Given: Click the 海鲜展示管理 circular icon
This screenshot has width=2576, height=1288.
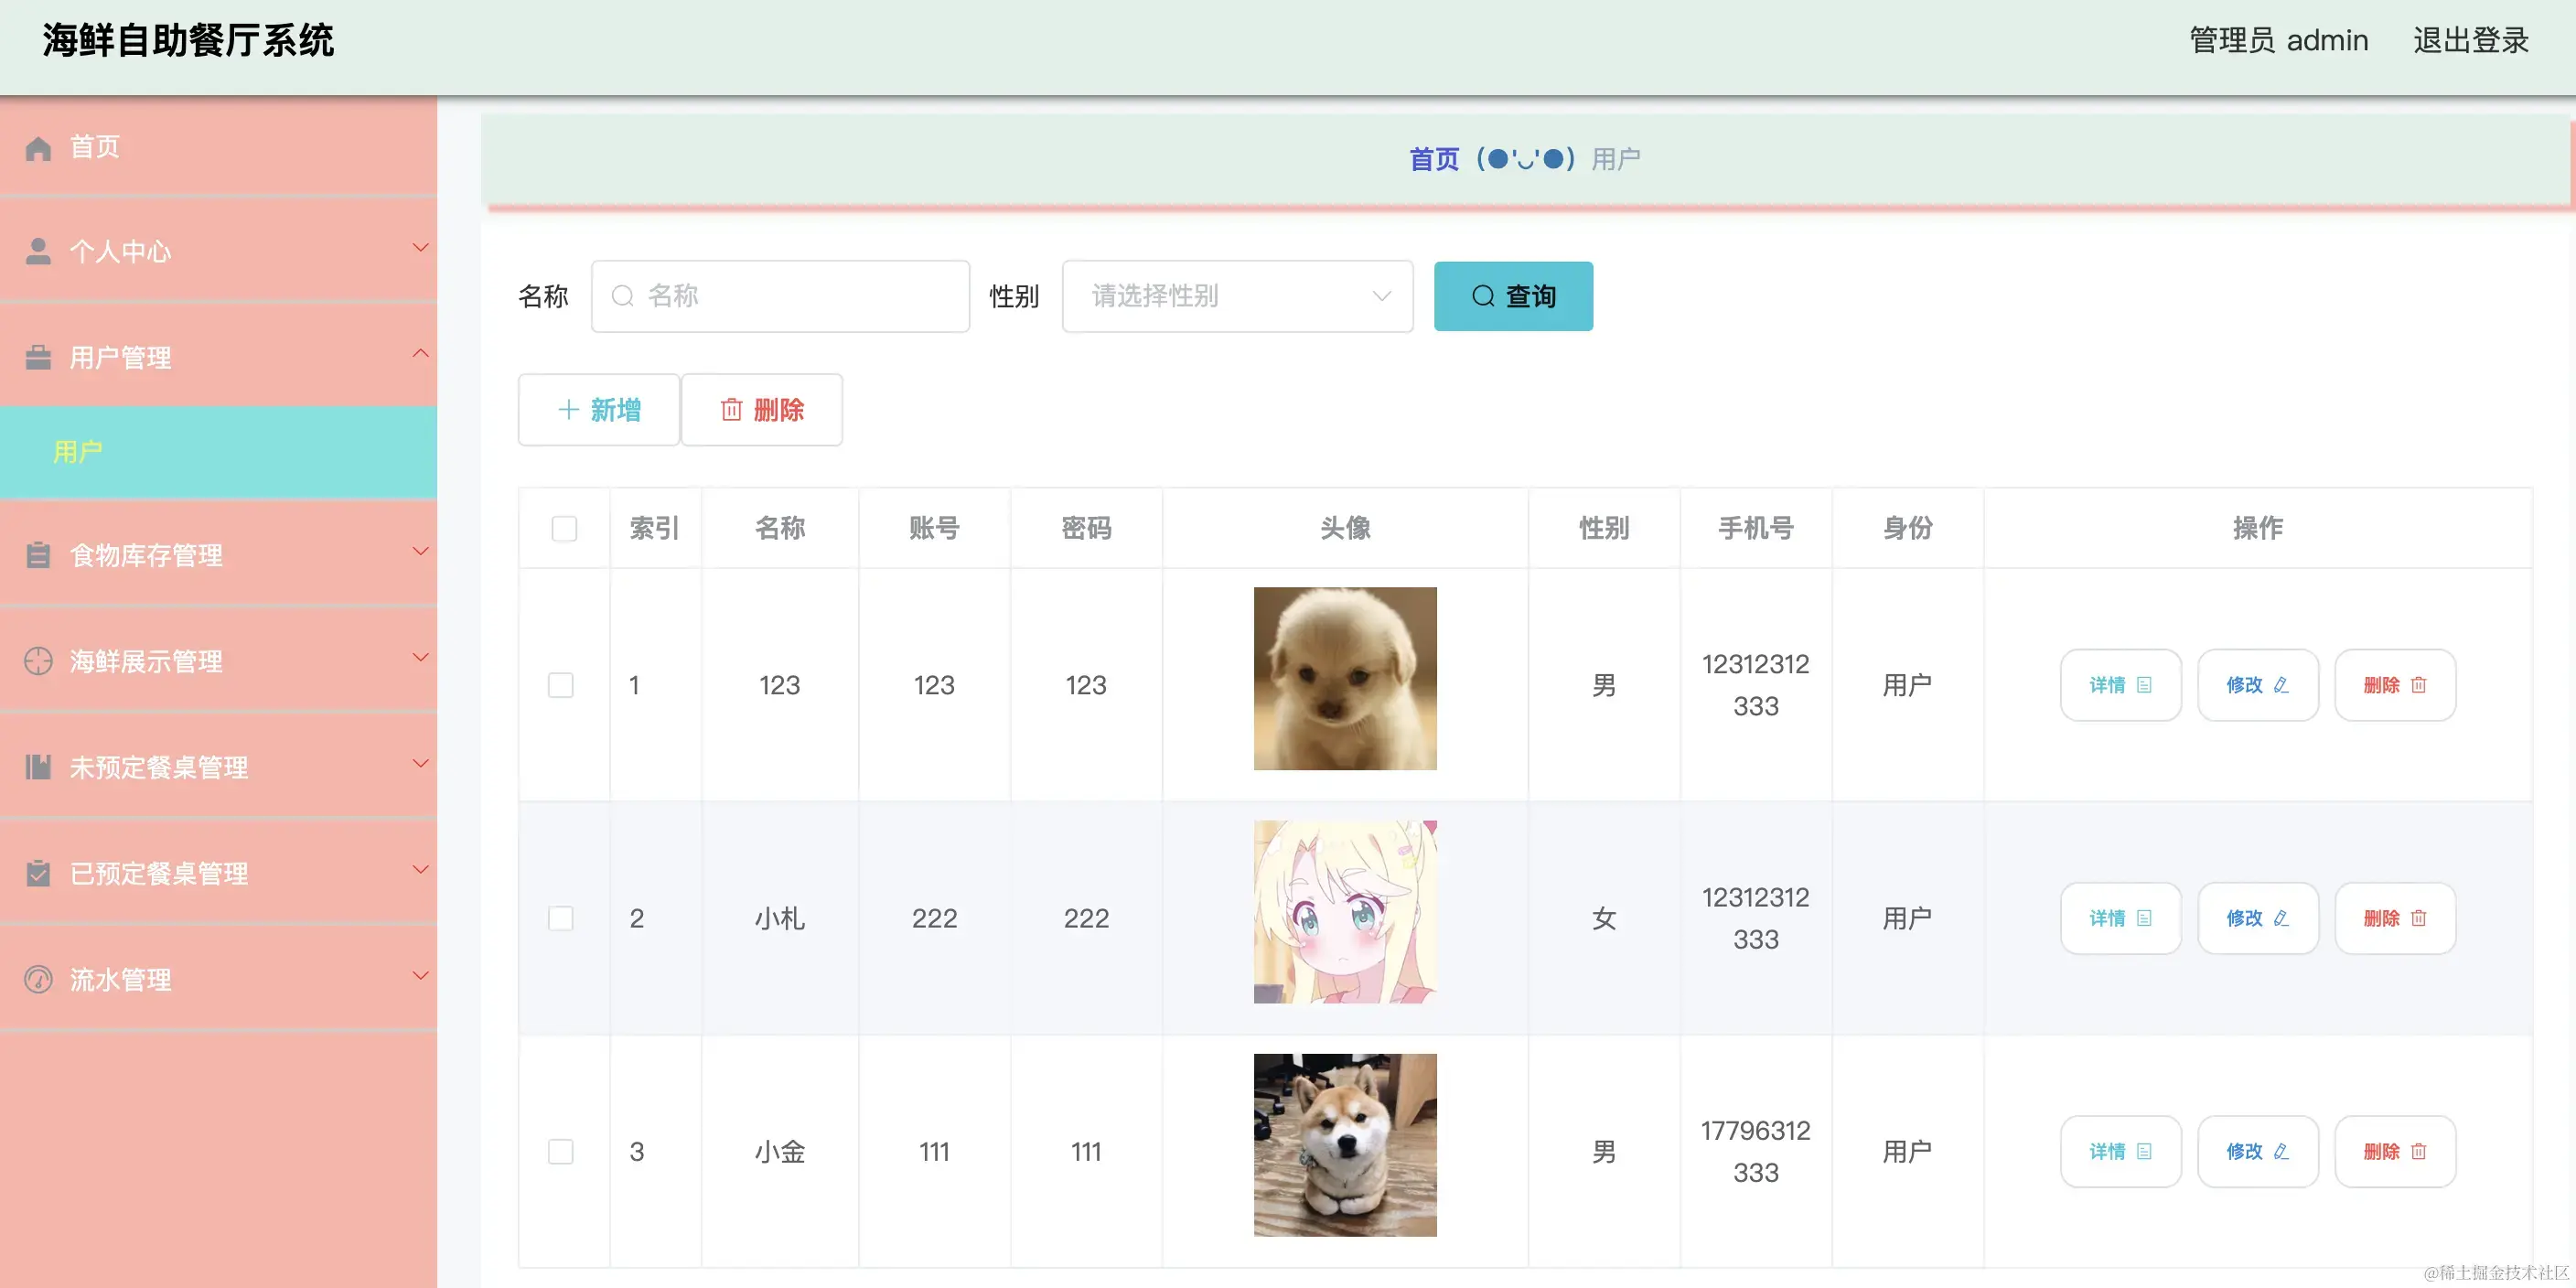Looking at the screenshot, I should pos(38,661).
